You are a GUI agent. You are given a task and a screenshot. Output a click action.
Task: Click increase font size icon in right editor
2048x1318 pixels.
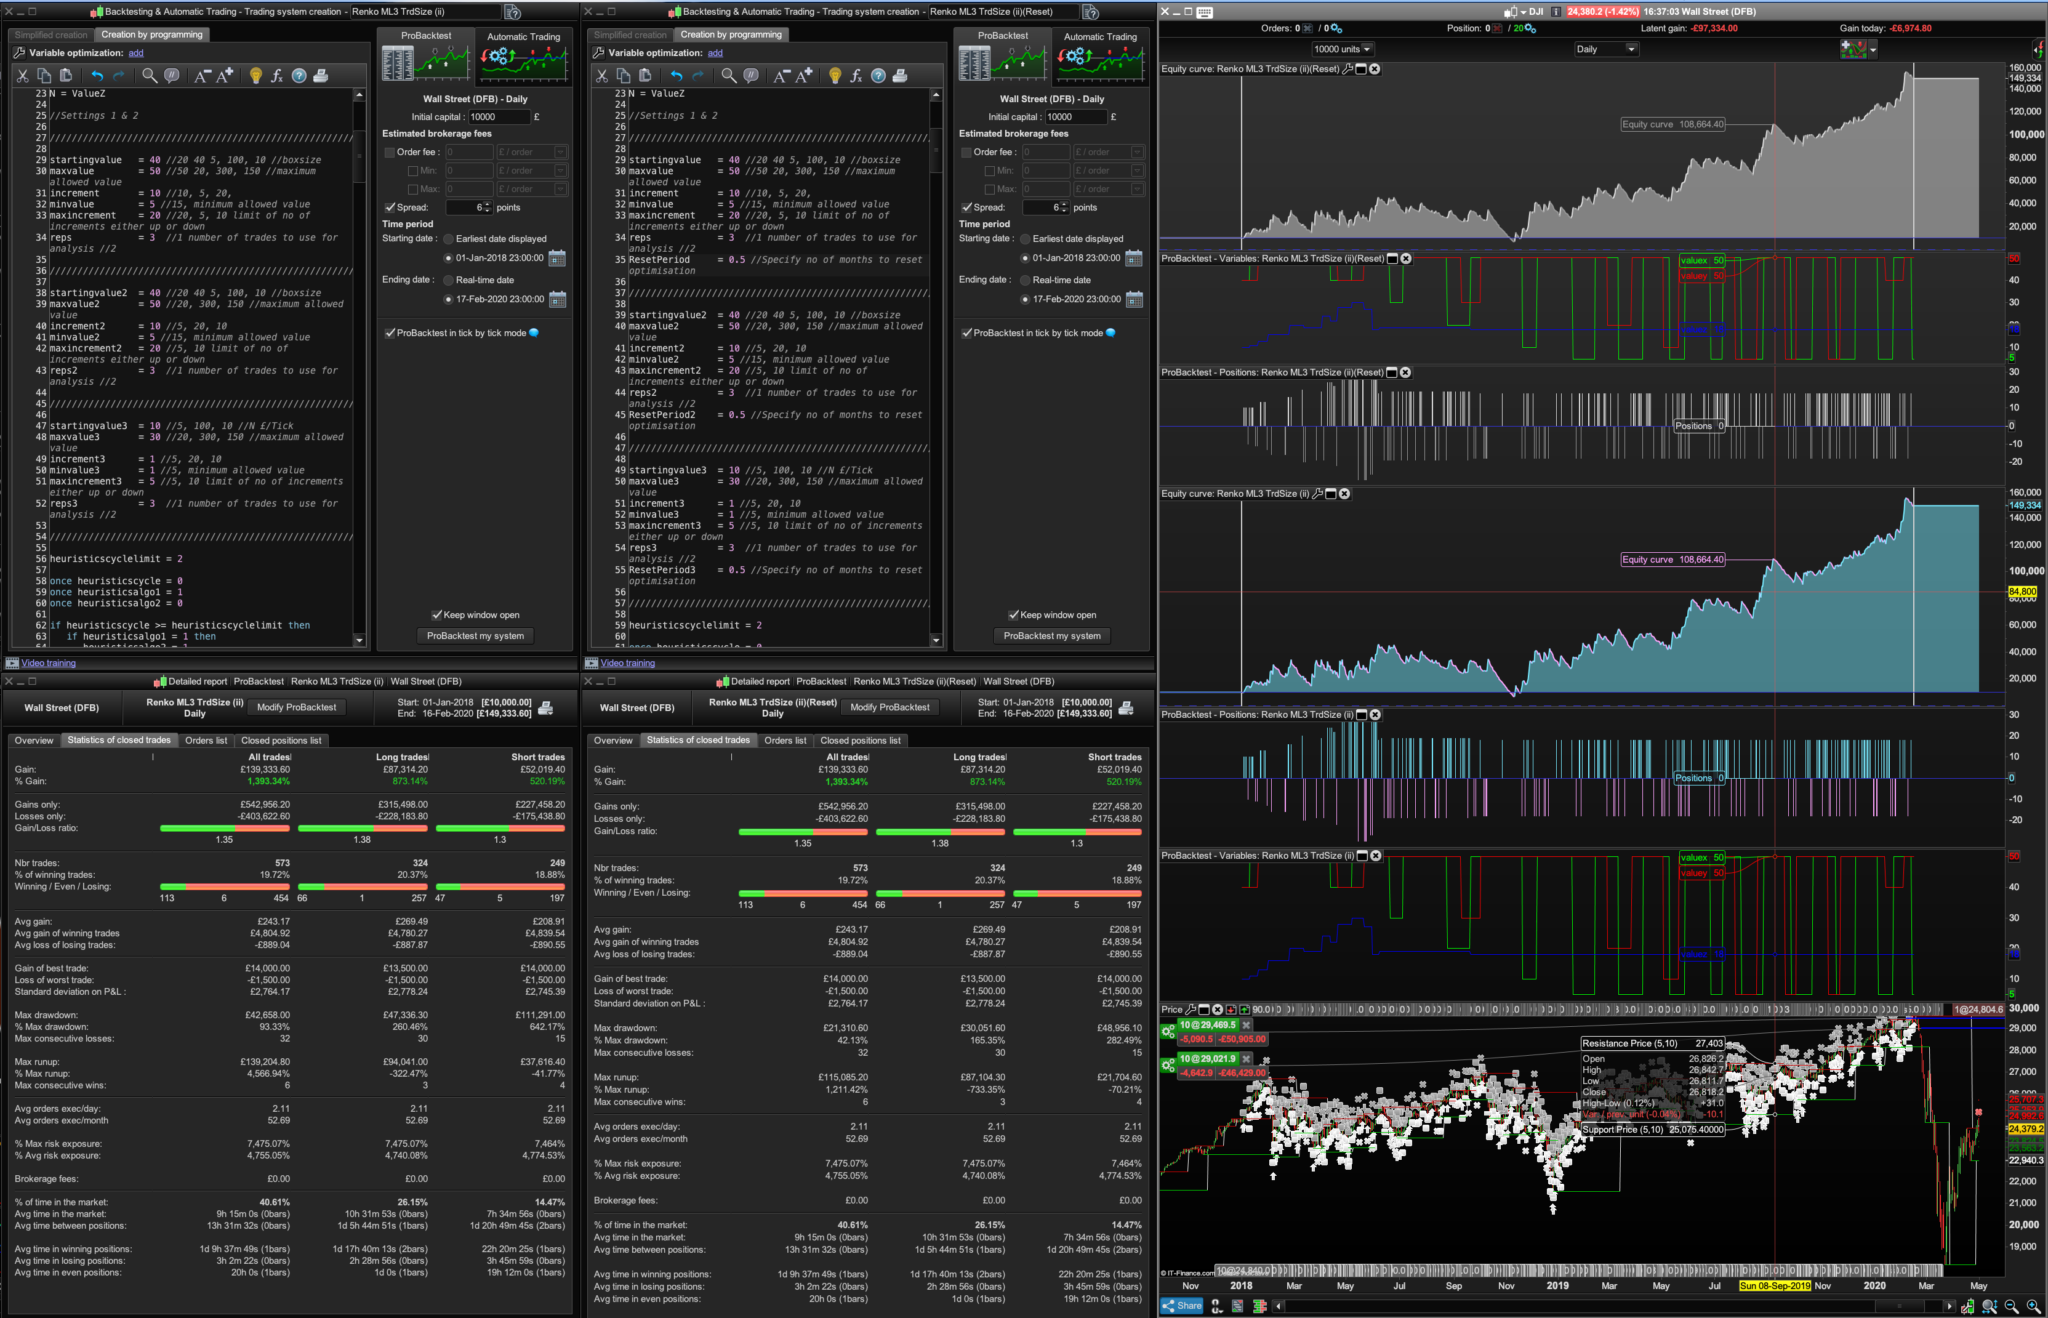(804, 75)
